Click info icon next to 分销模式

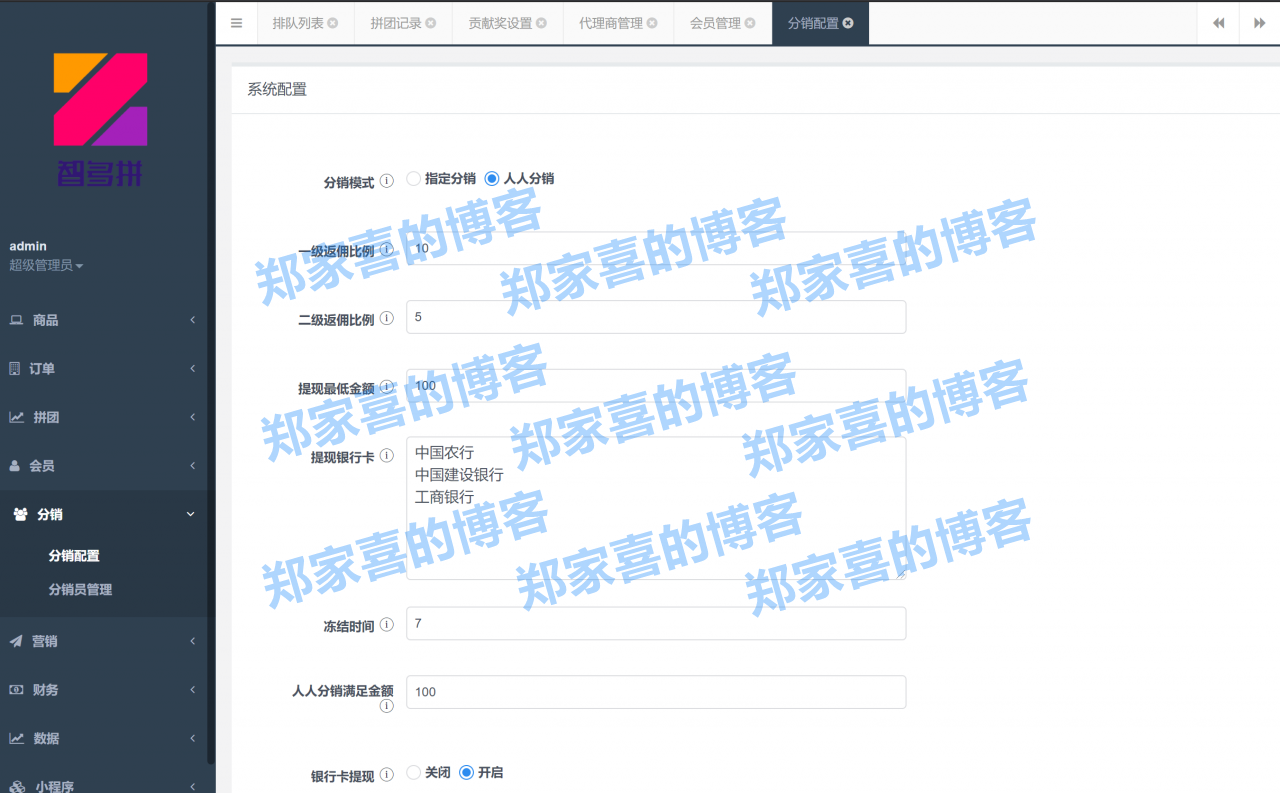[x=386, y=181]
